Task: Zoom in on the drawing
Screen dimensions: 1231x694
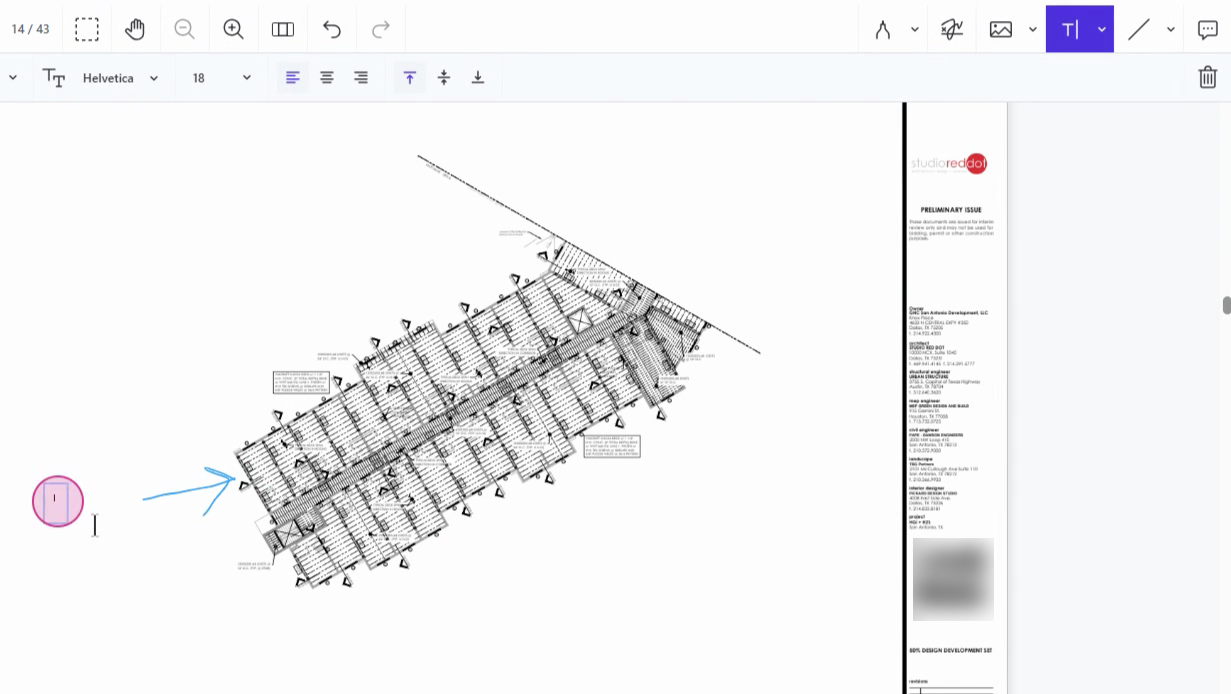Action: (x=233, y=29)
